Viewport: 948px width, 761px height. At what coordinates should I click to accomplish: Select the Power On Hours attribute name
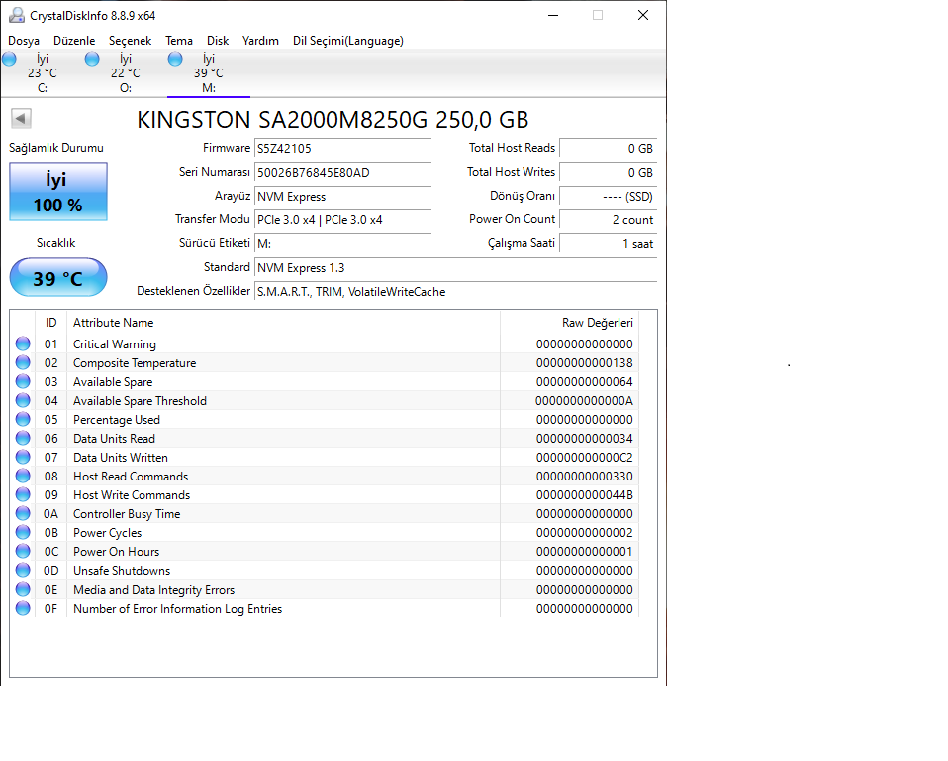tap(116, 552)
